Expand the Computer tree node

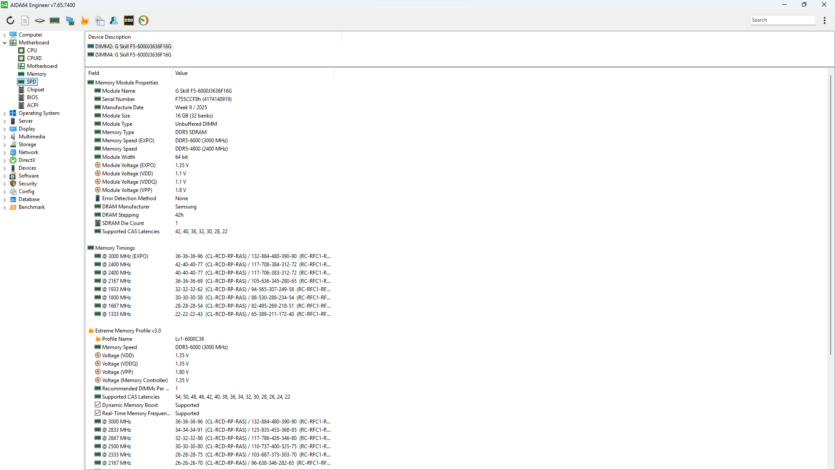[5, 35]
